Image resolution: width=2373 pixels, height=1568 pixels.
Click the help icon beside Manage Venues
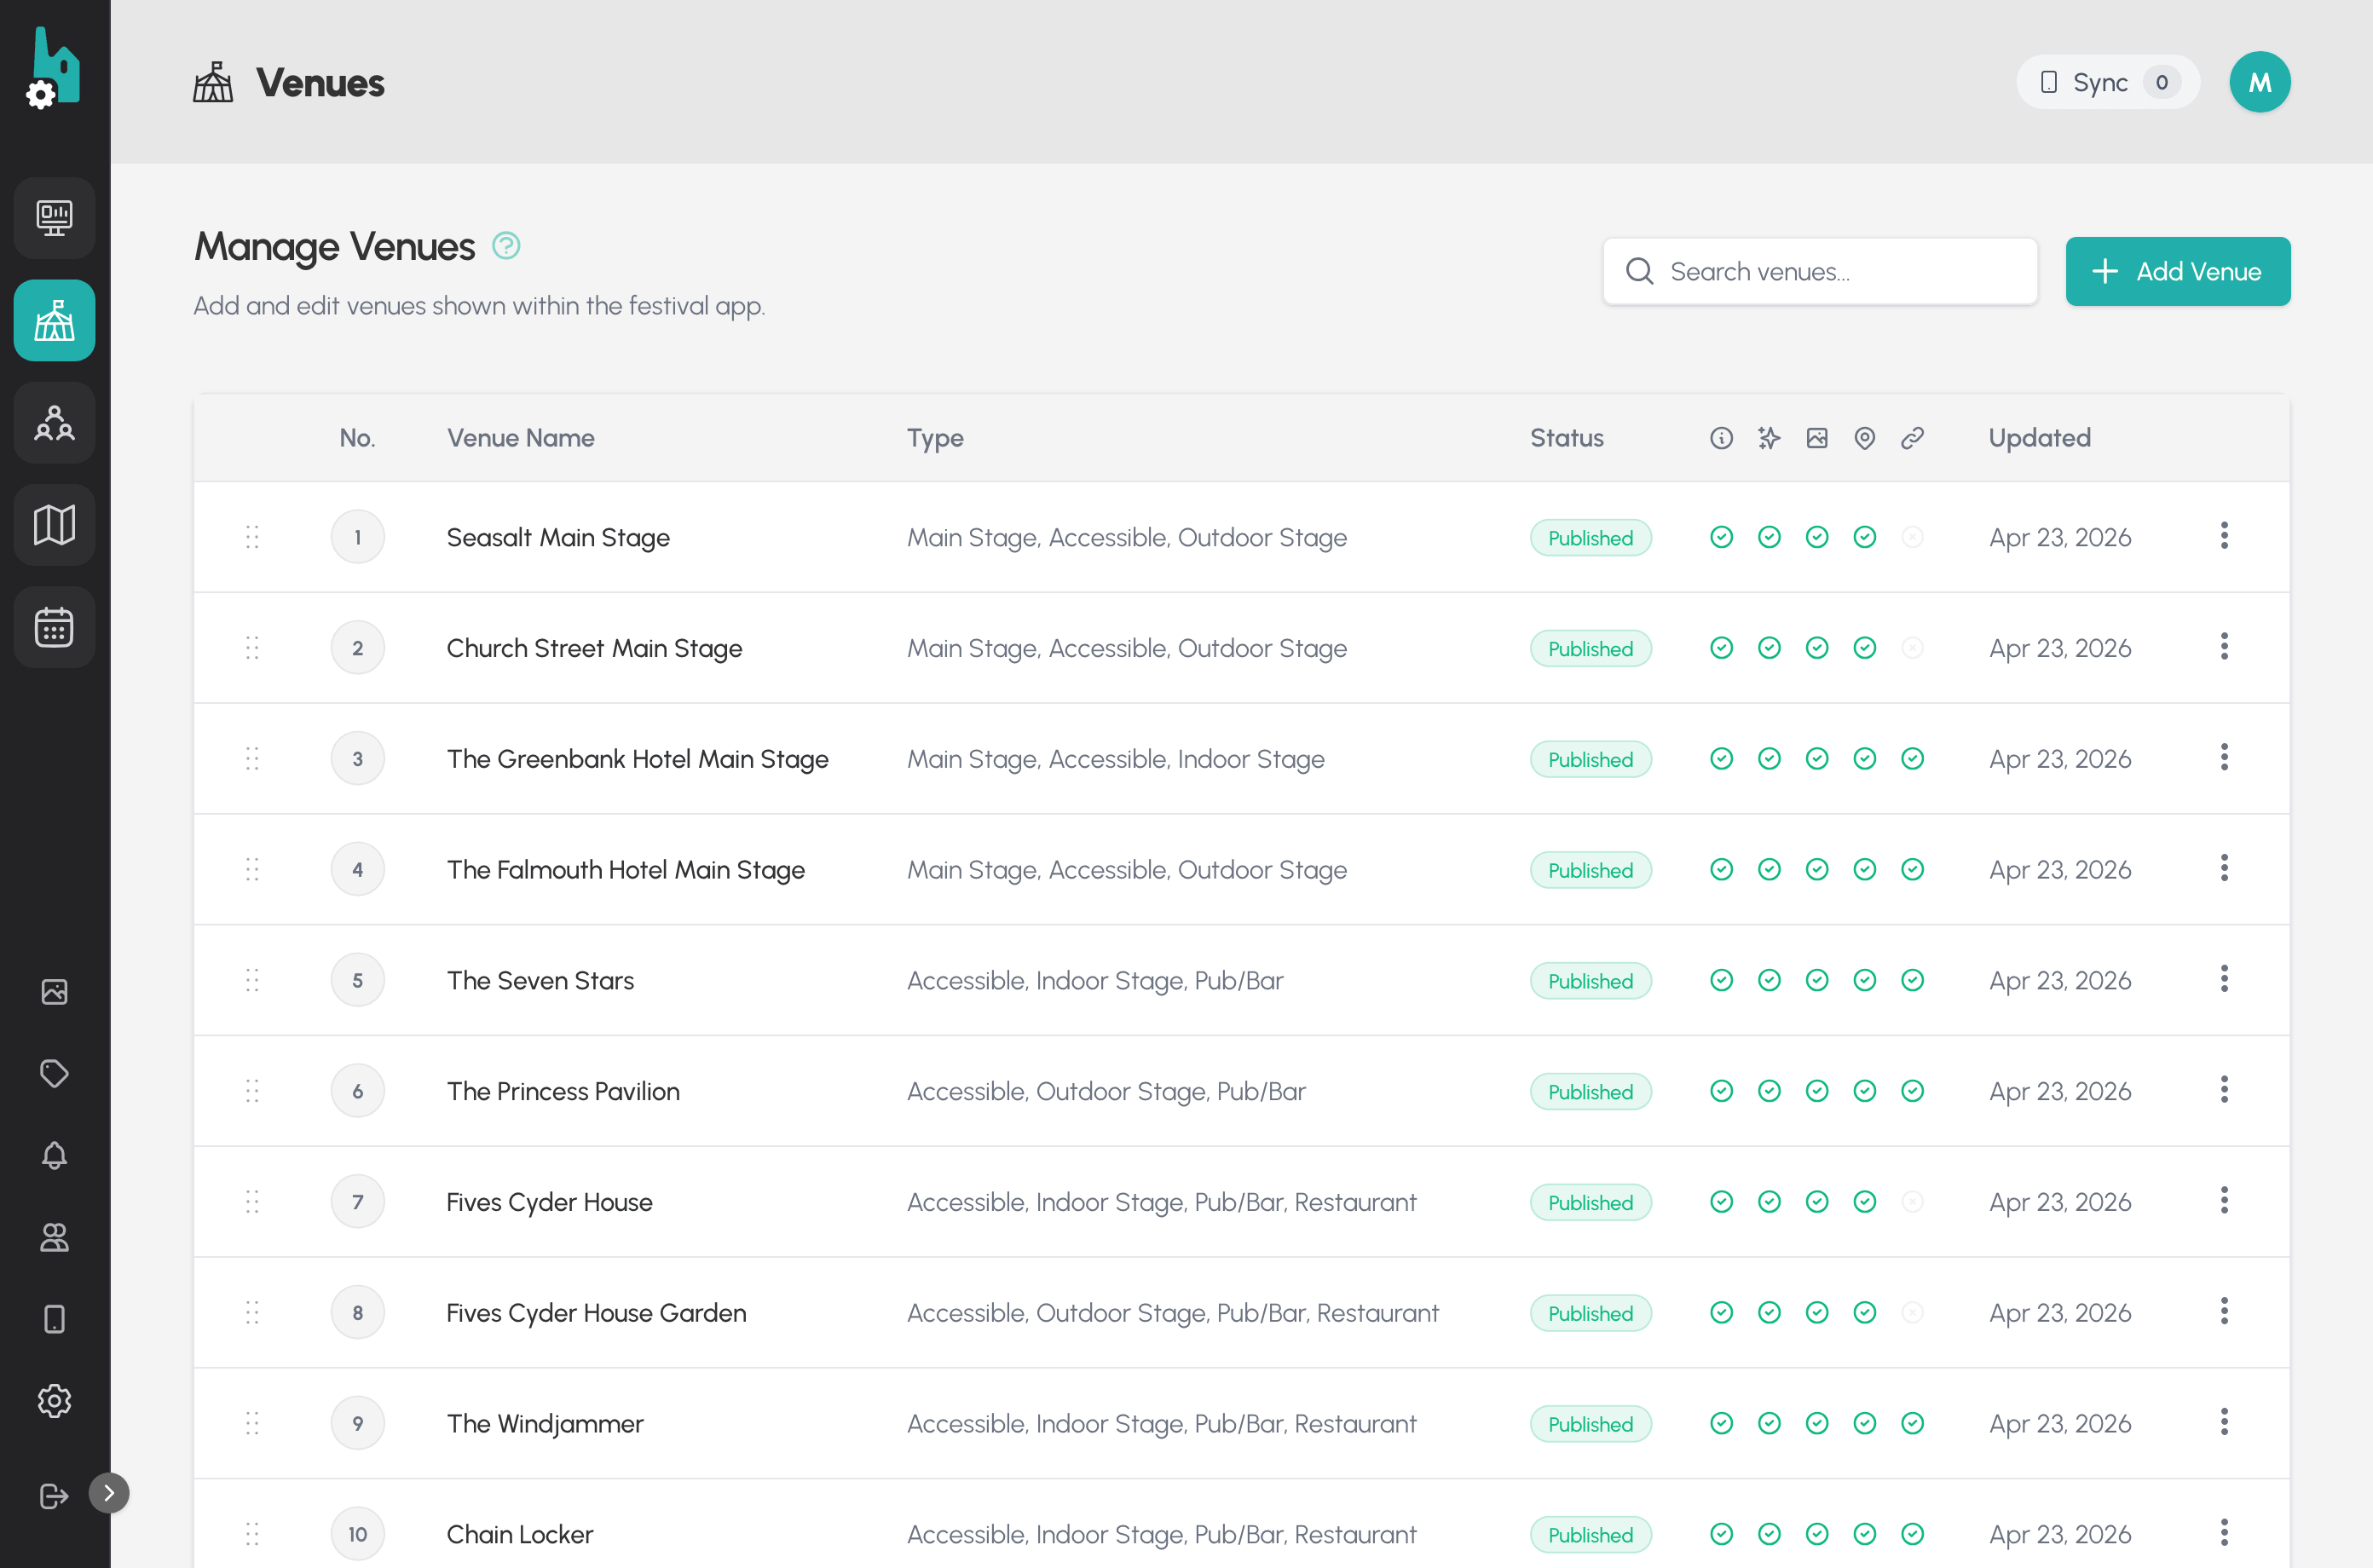(506, 245)
